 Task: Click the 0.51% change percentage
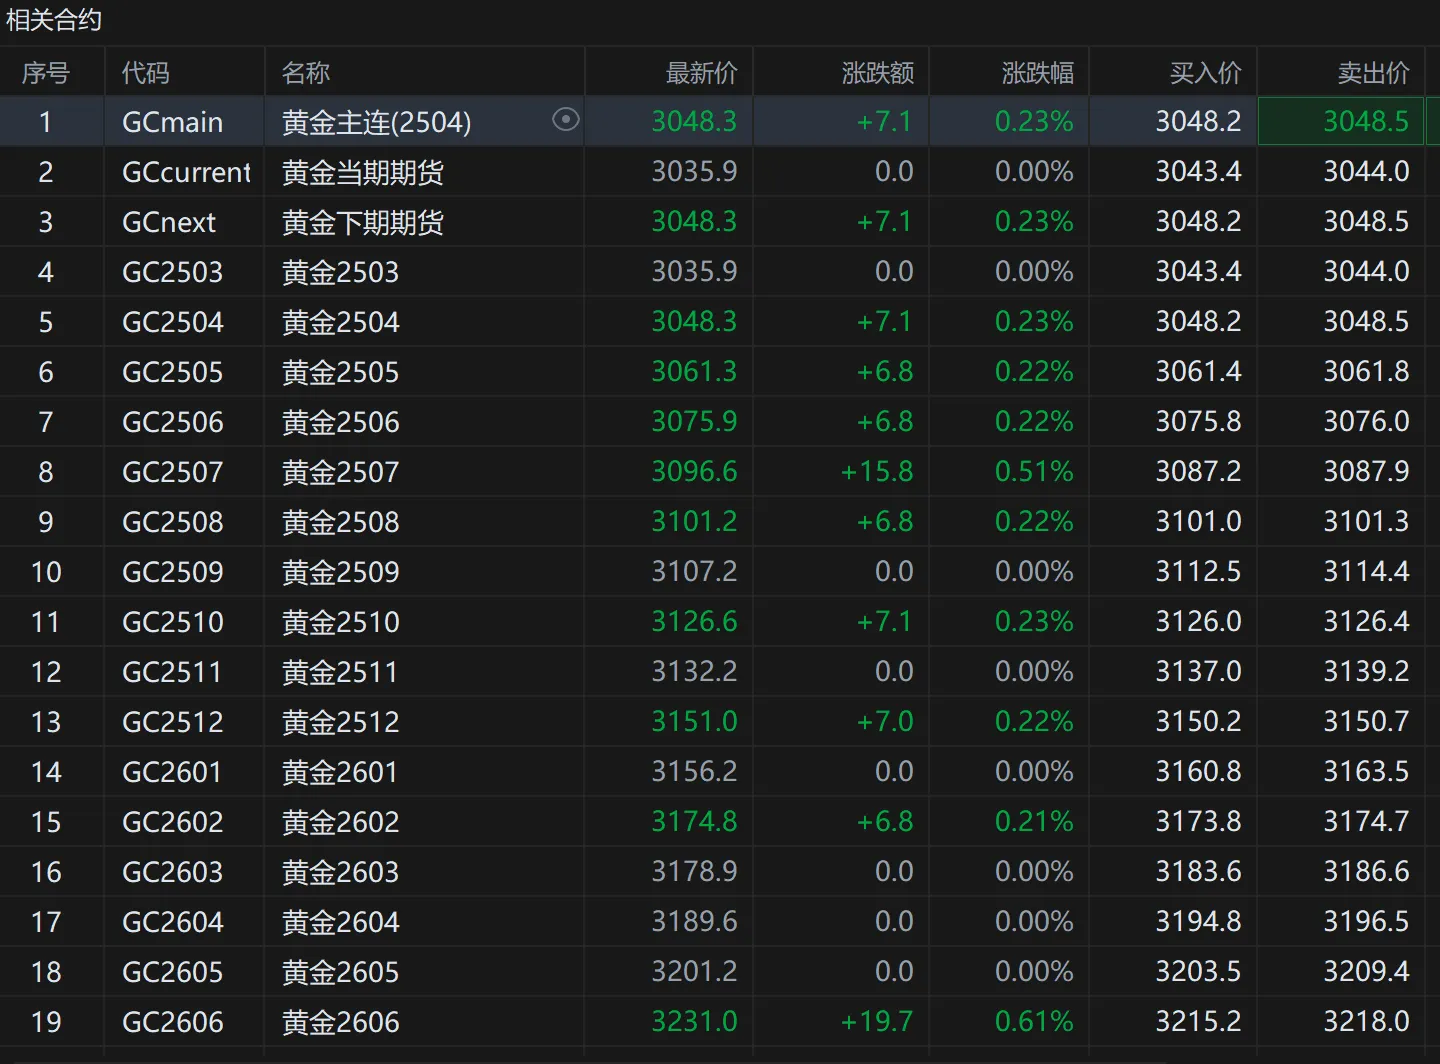[1034, 471]
